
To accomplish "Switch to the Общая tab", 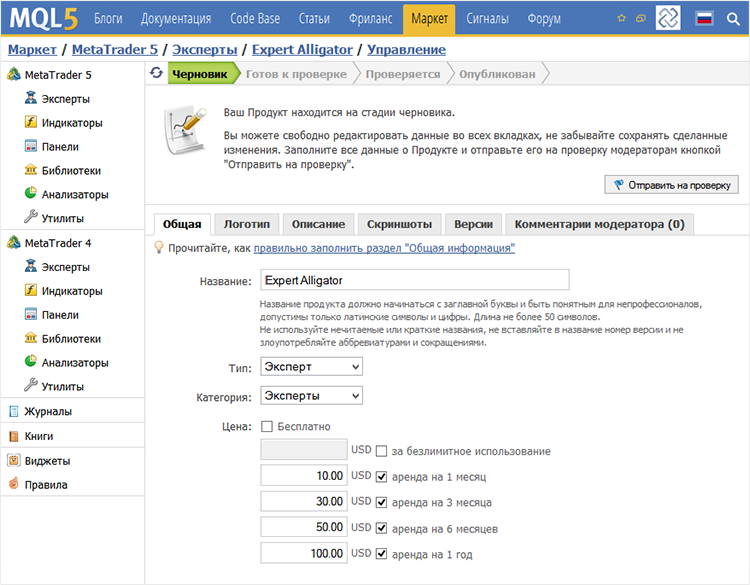I will click(x=182, y=224).
